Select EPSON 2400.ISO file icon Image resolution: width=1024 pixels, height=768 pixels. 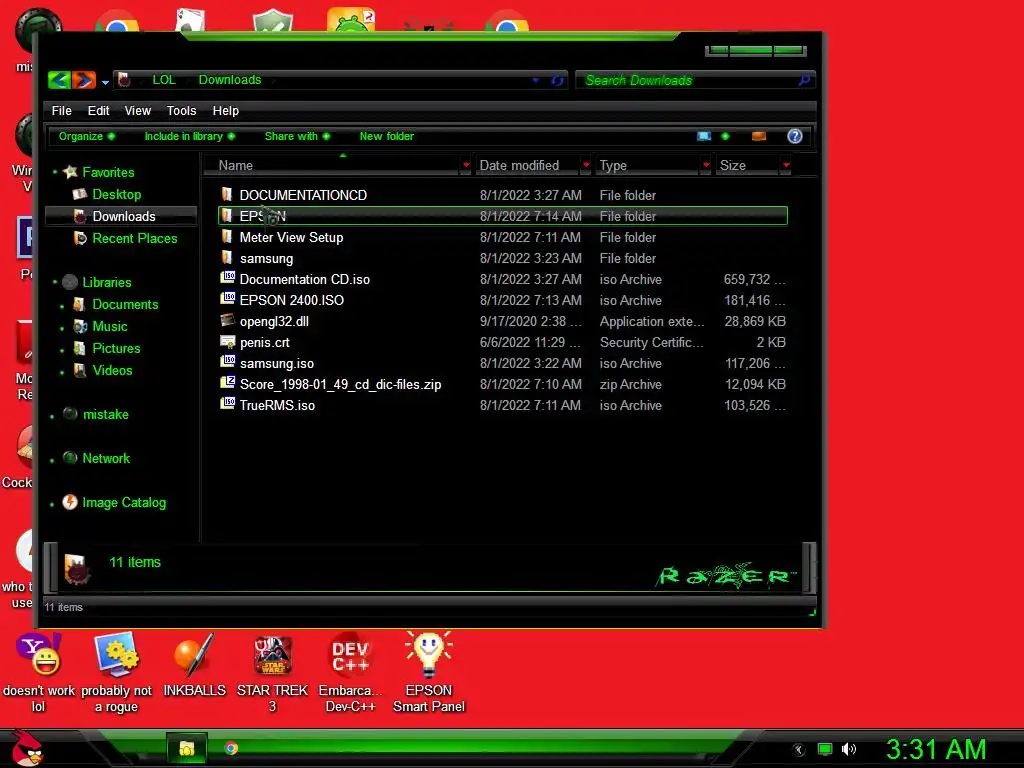pos(227,298)
